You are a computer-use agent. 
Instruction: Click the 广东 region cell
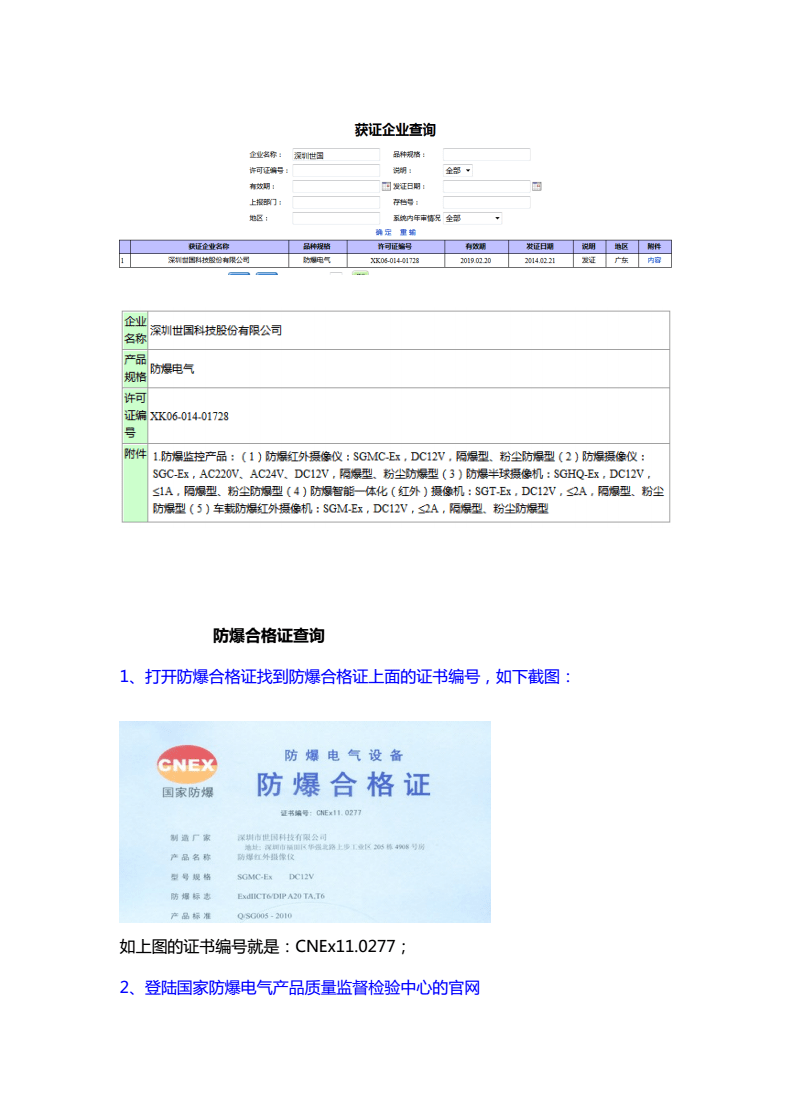(621, 260)
